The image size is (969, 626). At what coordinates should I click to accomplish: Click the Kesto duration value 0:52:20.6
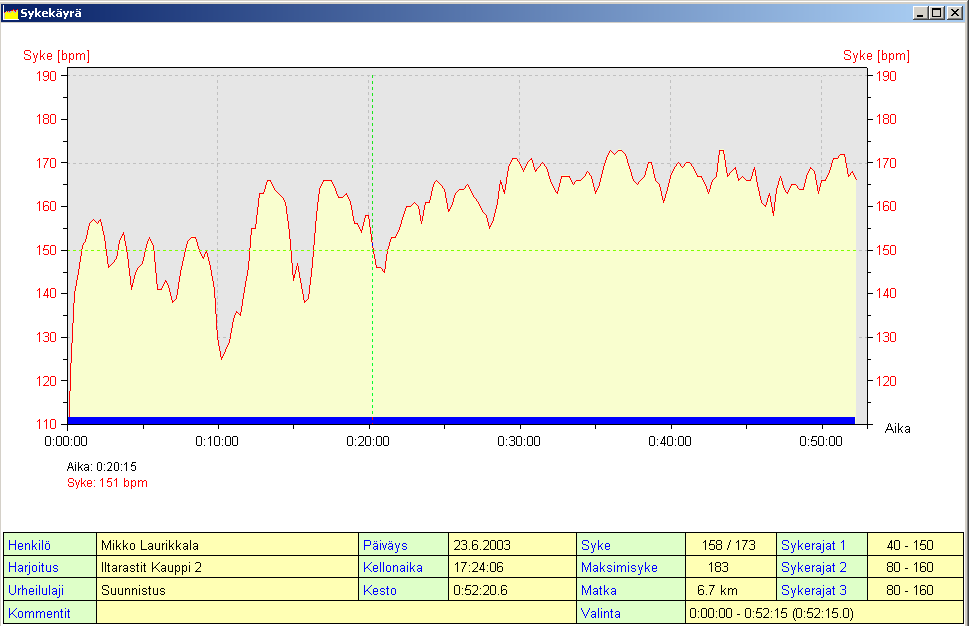(511, 590)
